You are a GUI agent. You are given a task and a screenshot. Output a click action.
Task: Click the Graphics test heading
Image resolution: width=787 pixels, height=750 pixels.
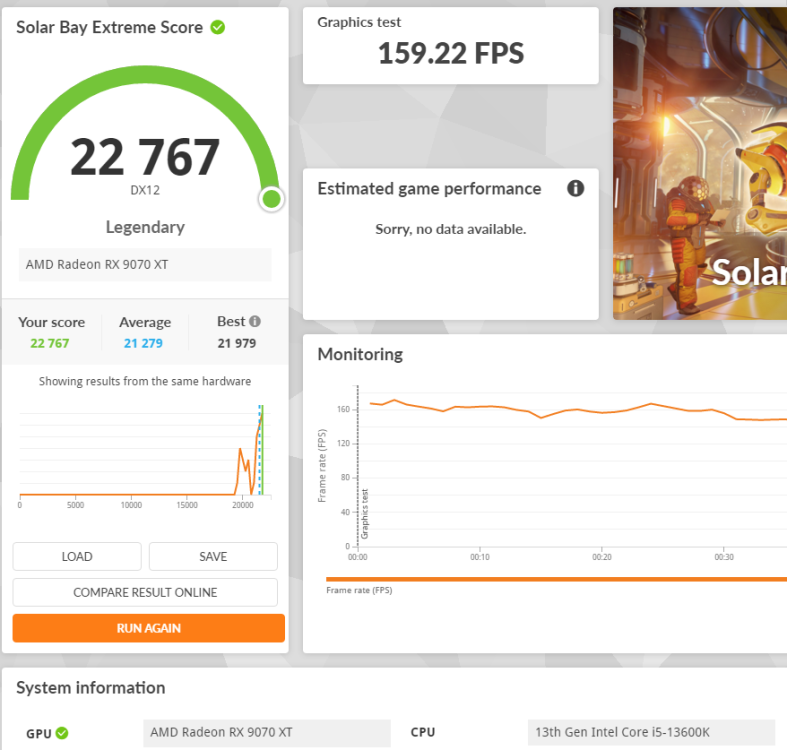point(359,22)
